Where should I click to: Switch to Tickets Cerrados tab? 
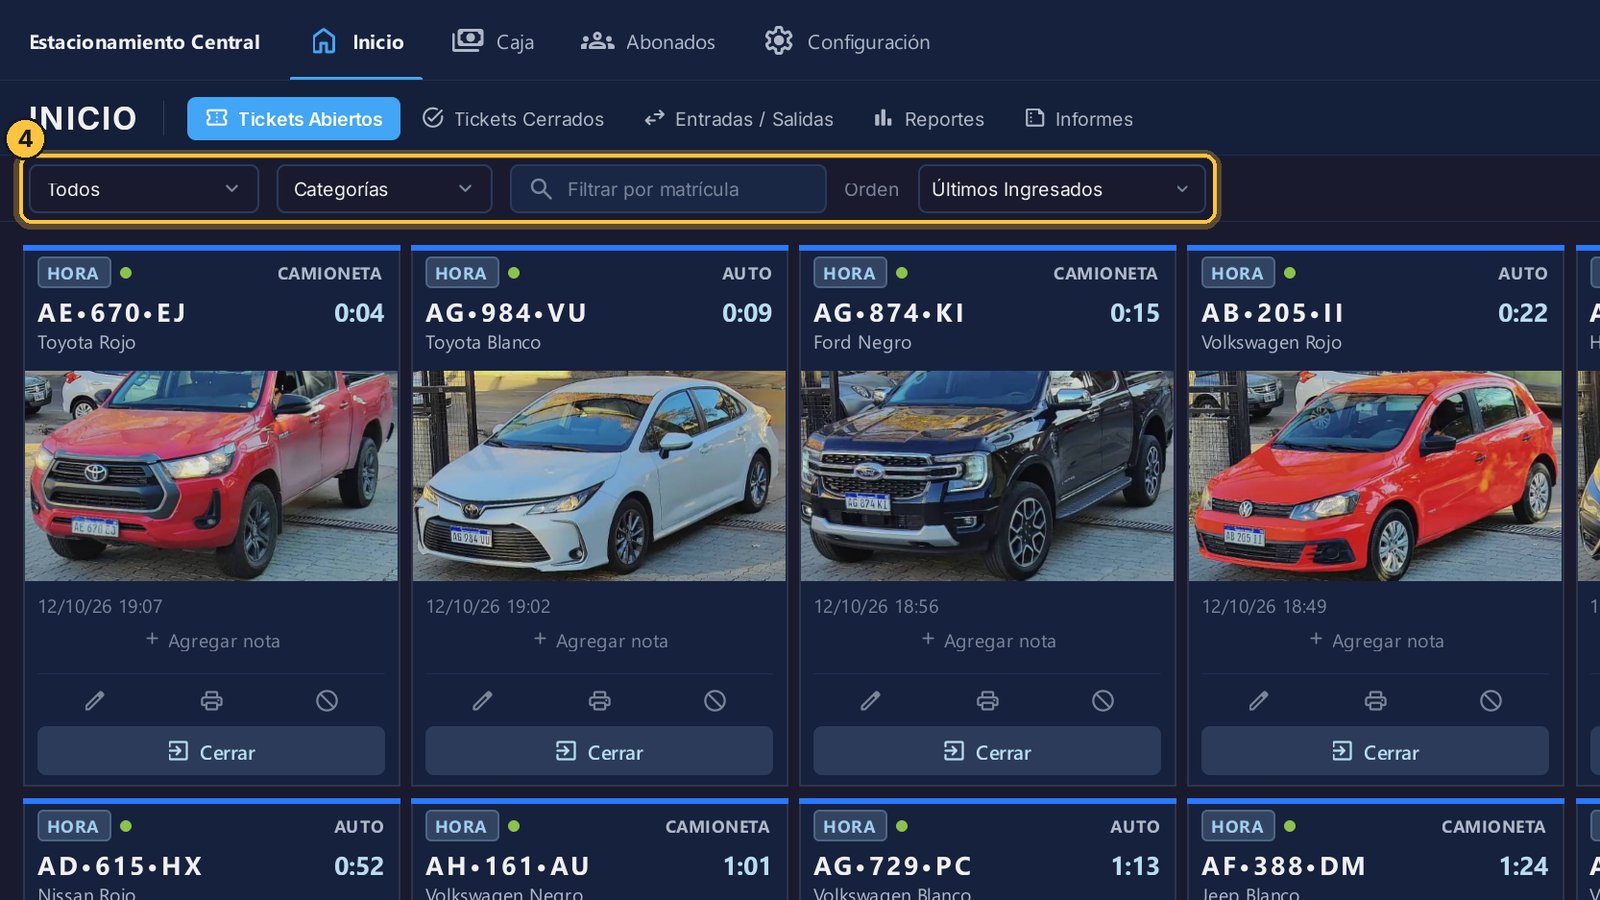(513, 119)
